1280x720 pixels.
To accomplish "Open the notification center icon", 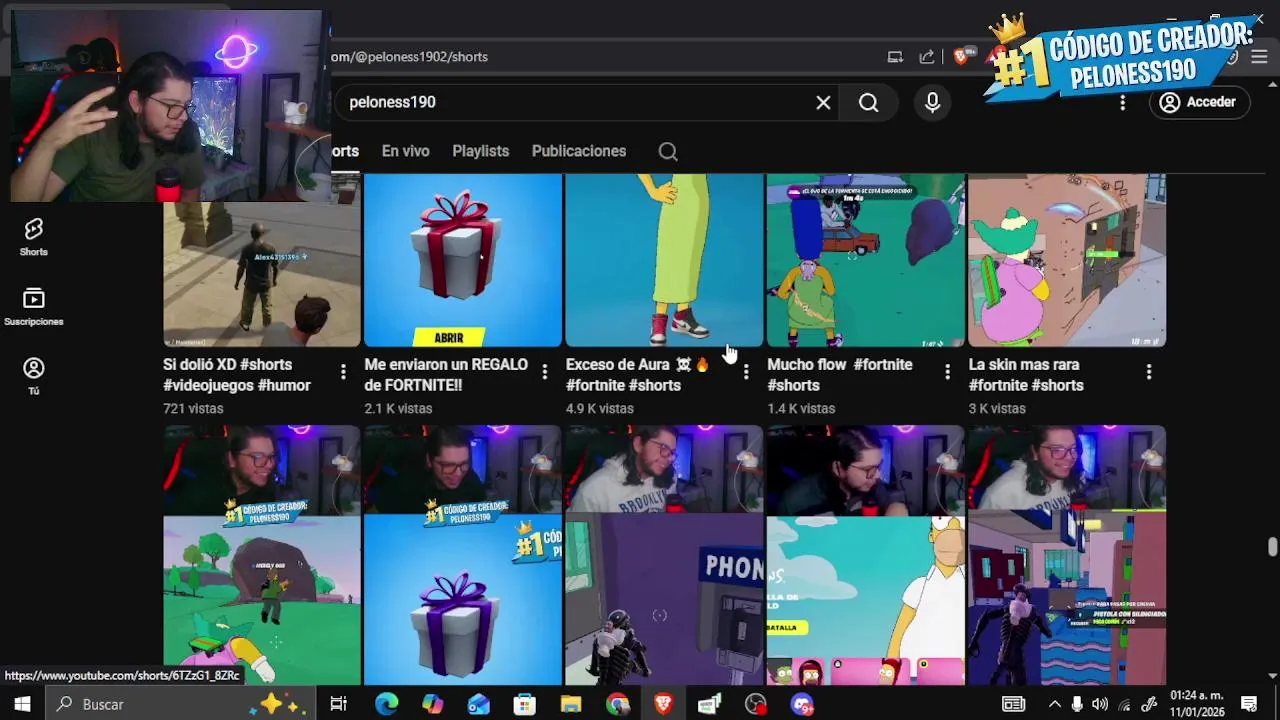I will point(1249,704).
